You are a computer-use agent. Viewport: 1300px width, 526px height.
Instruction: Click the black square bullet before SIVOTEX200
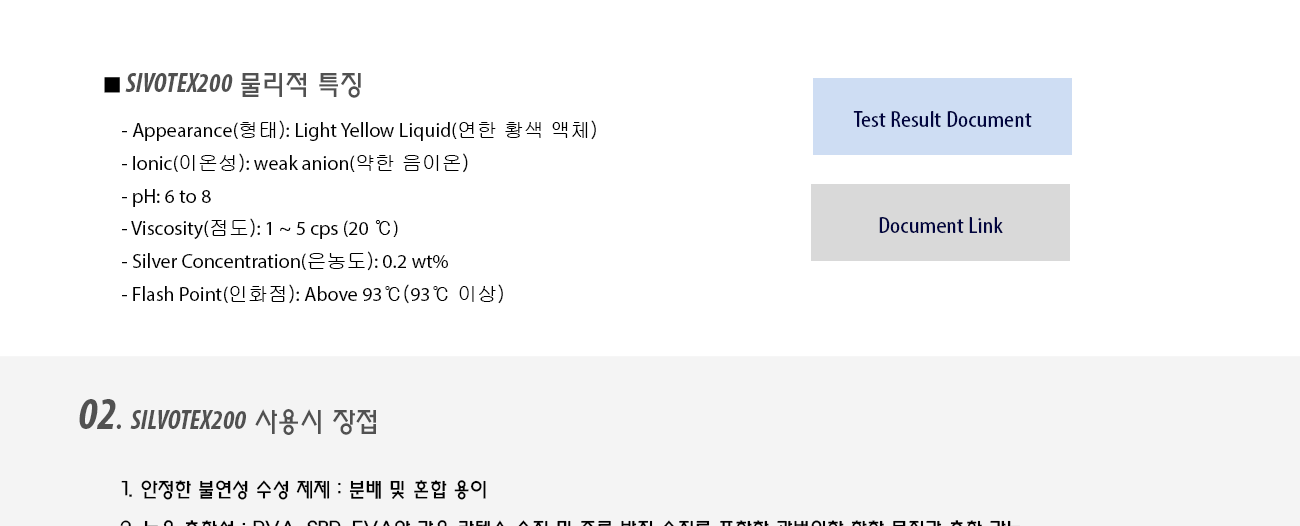pyautogui.click(x=112, y=85)
